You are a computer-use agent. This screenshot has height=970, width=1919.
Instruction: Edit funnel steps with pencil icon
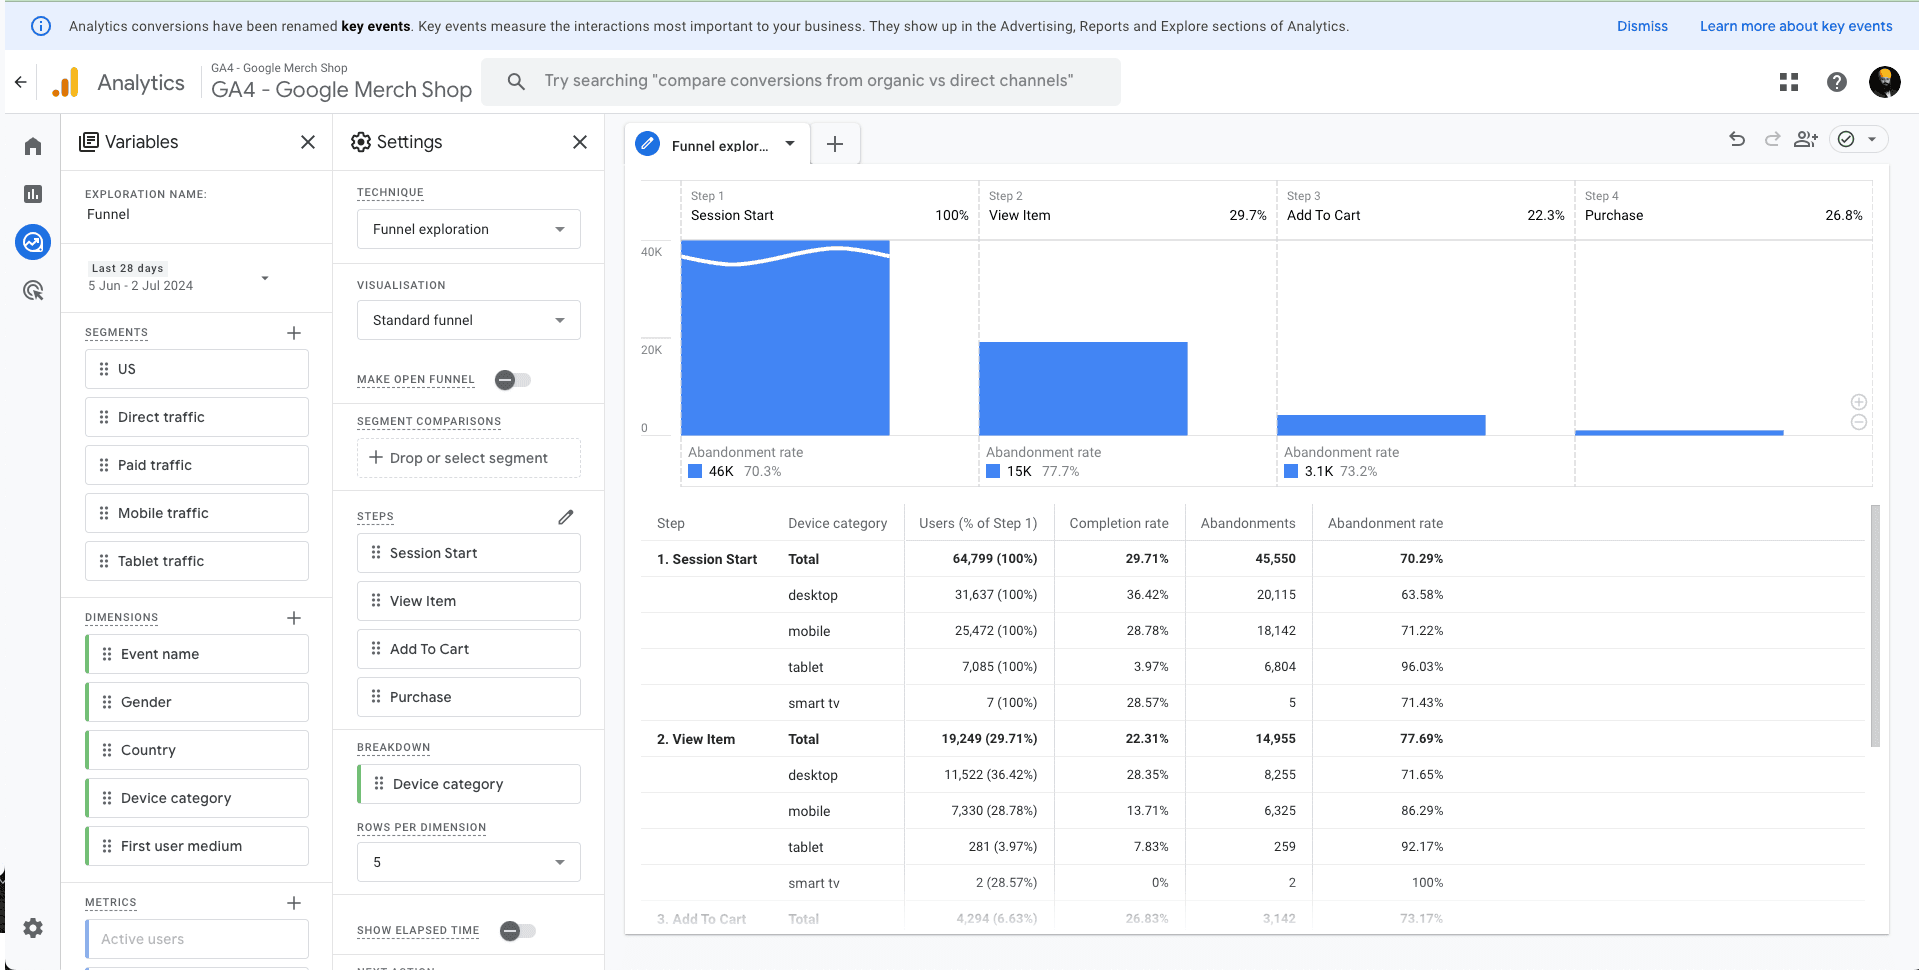click(566, 517)
